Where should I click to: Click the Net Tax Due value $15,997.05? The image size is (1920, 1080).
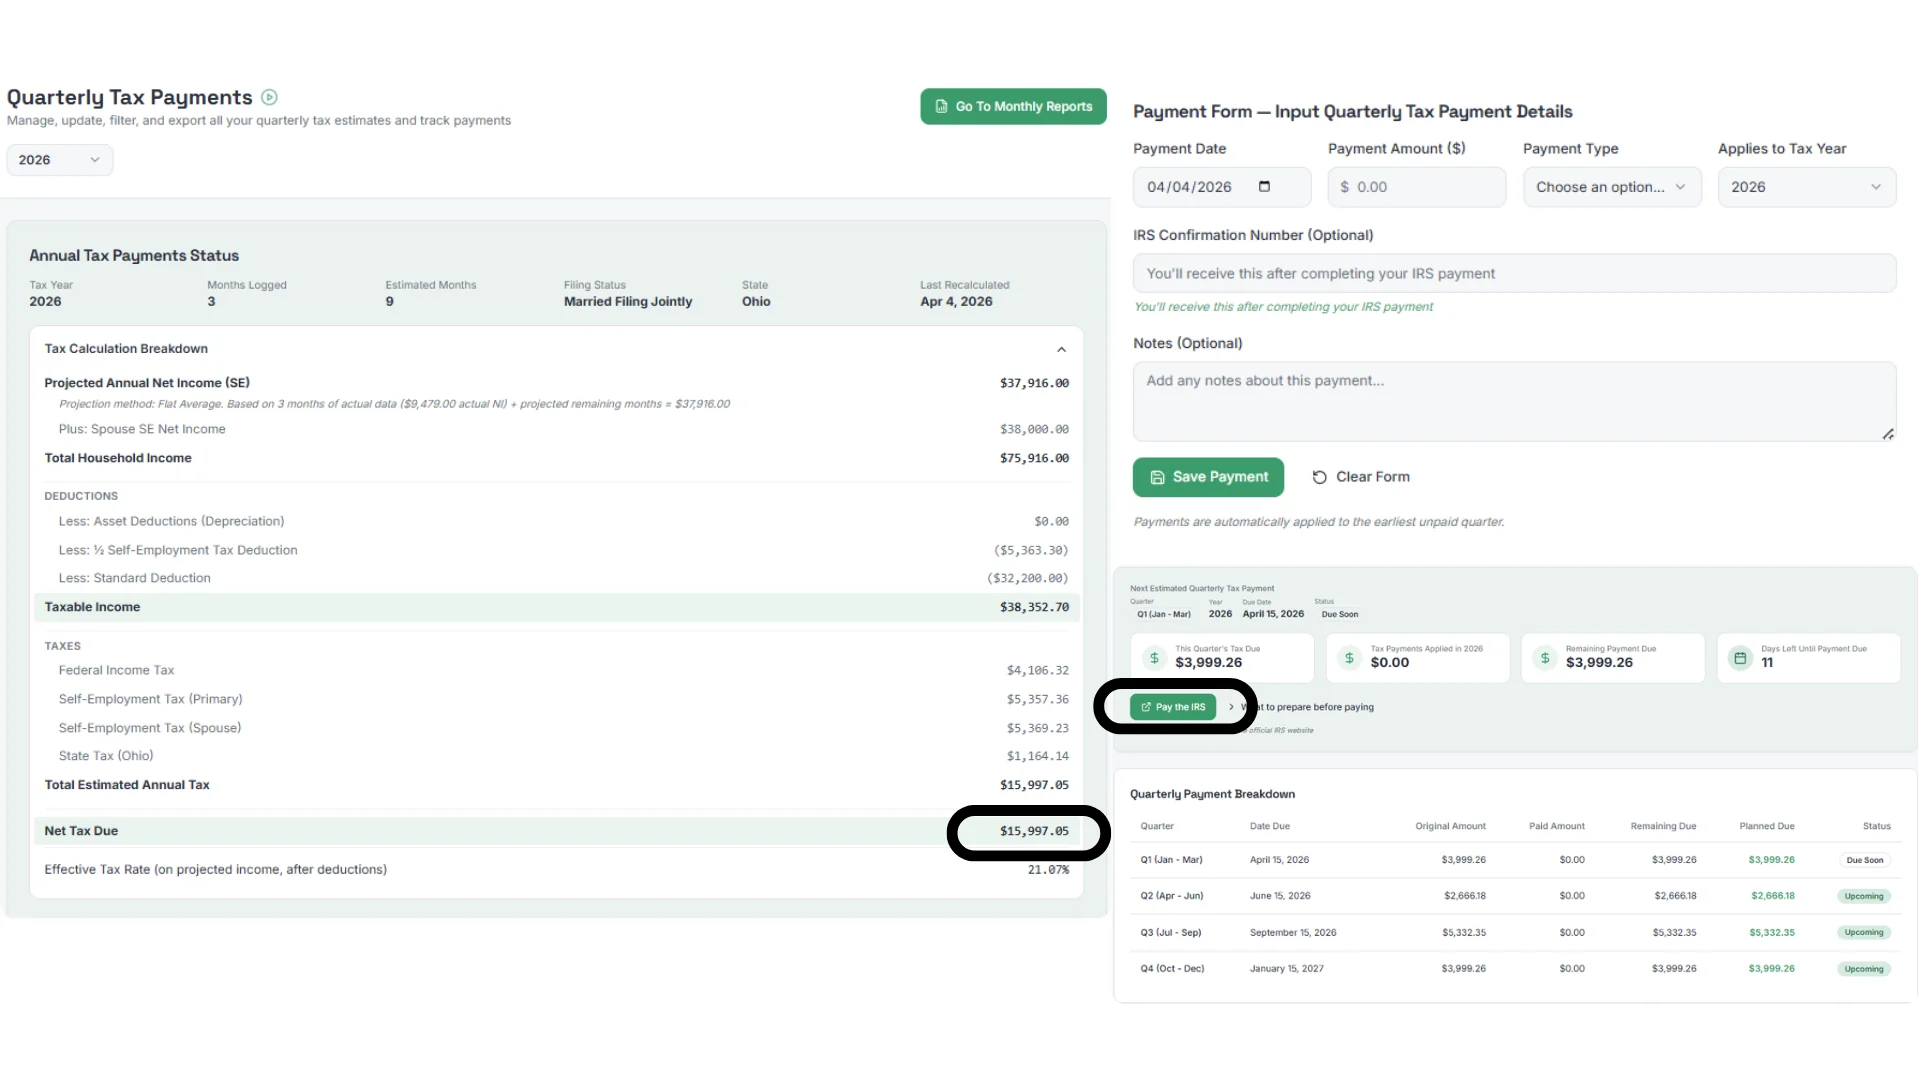1034,831
